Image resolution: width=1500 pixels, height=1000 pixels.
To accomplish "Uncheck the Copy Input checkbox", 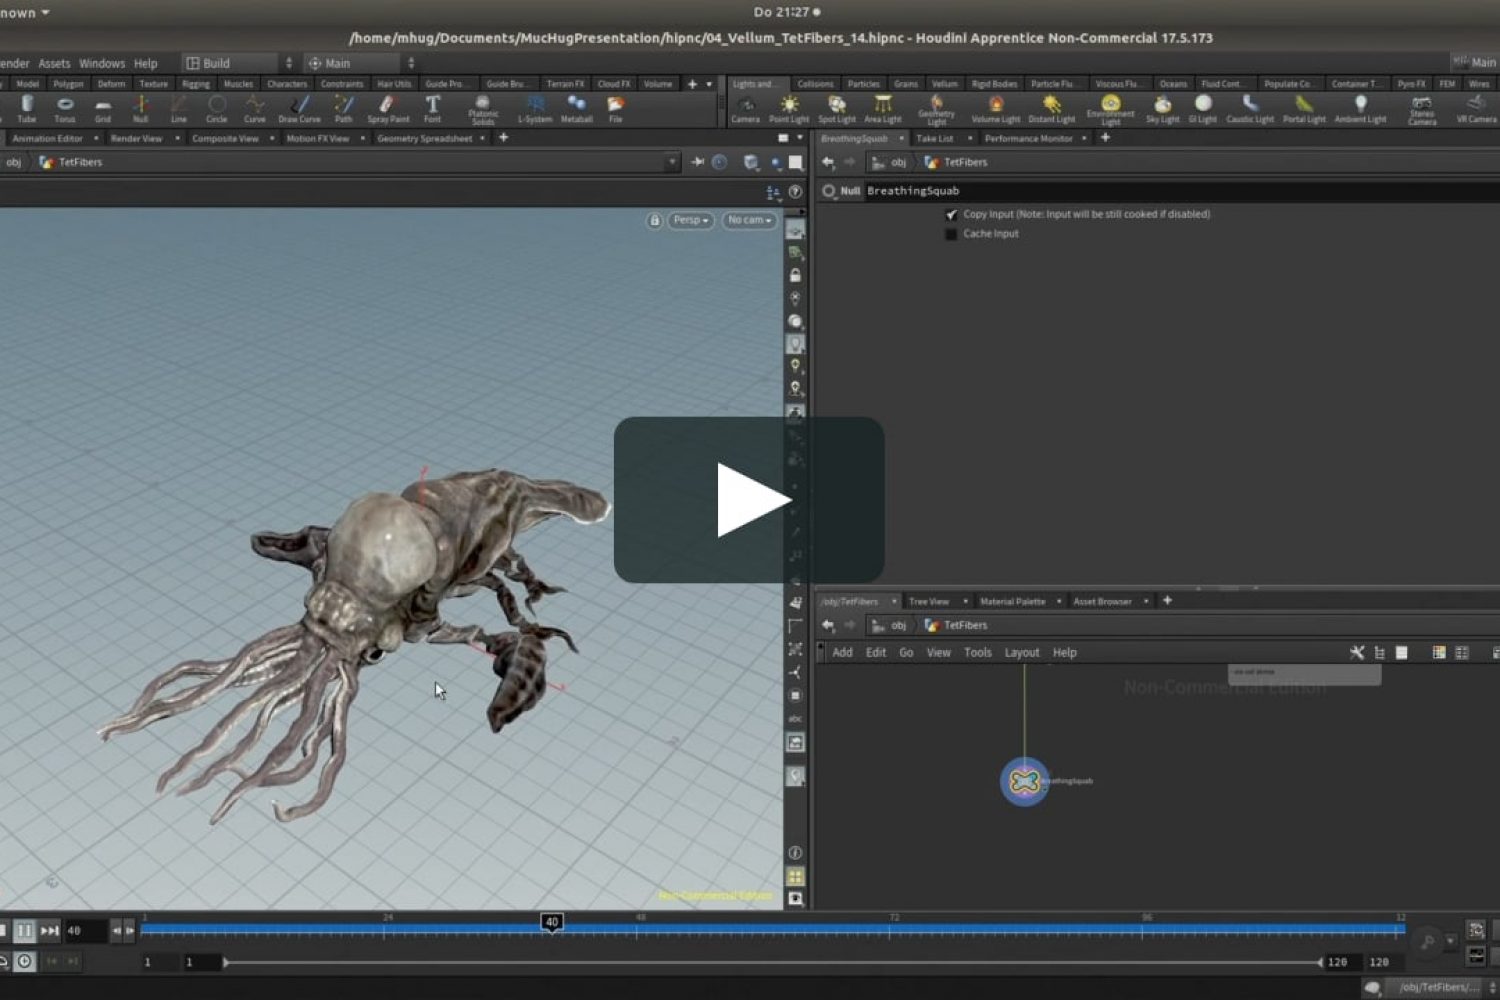I will point(951,214).
